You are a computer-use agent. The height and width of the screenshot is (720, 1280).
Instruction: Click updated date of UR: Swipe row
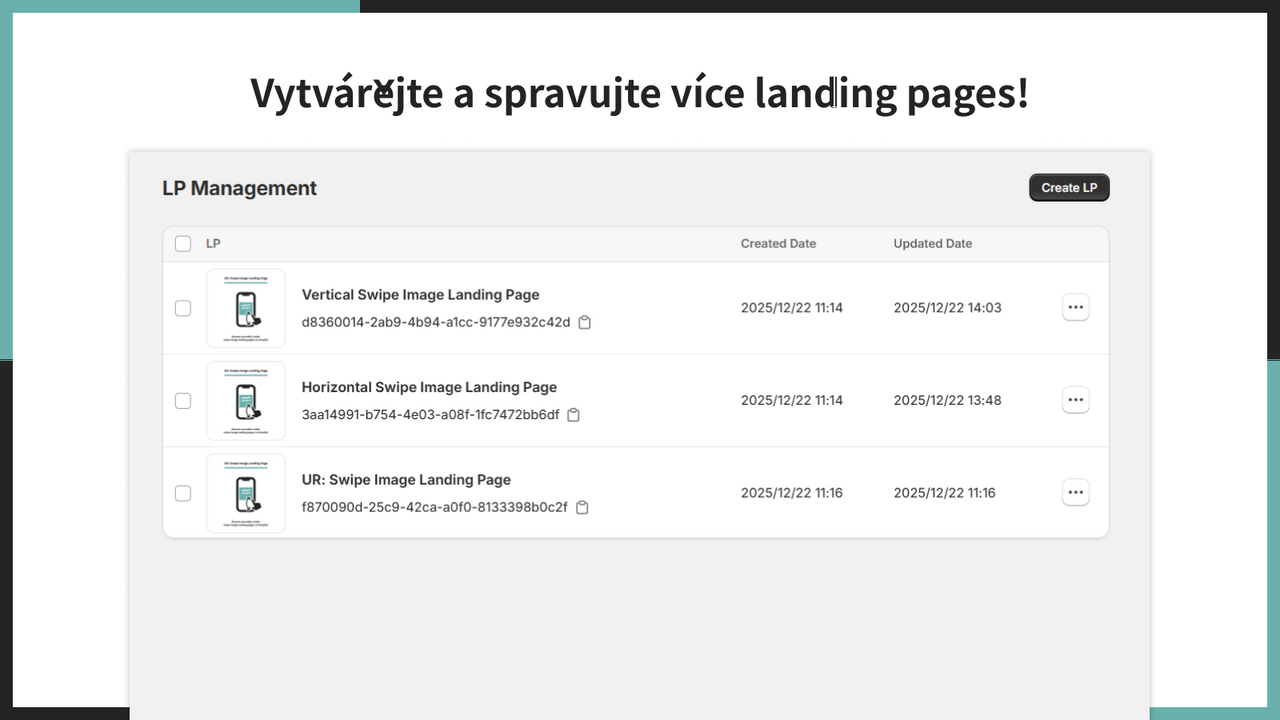[945, 493]
